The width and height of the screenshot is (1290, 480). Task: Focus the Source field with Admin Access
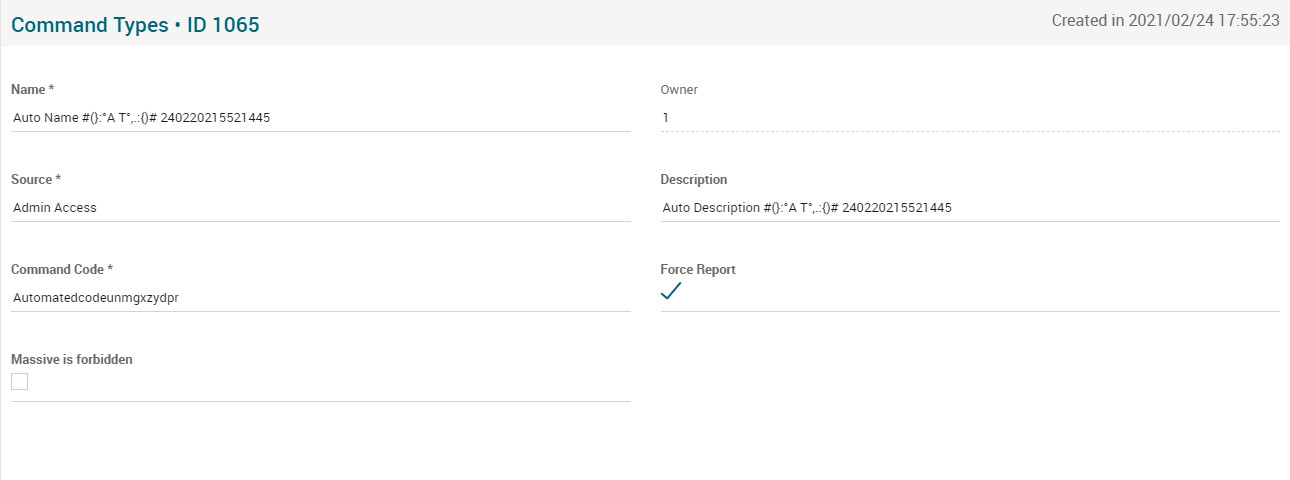pyautogui.click(x=320, y=208)
